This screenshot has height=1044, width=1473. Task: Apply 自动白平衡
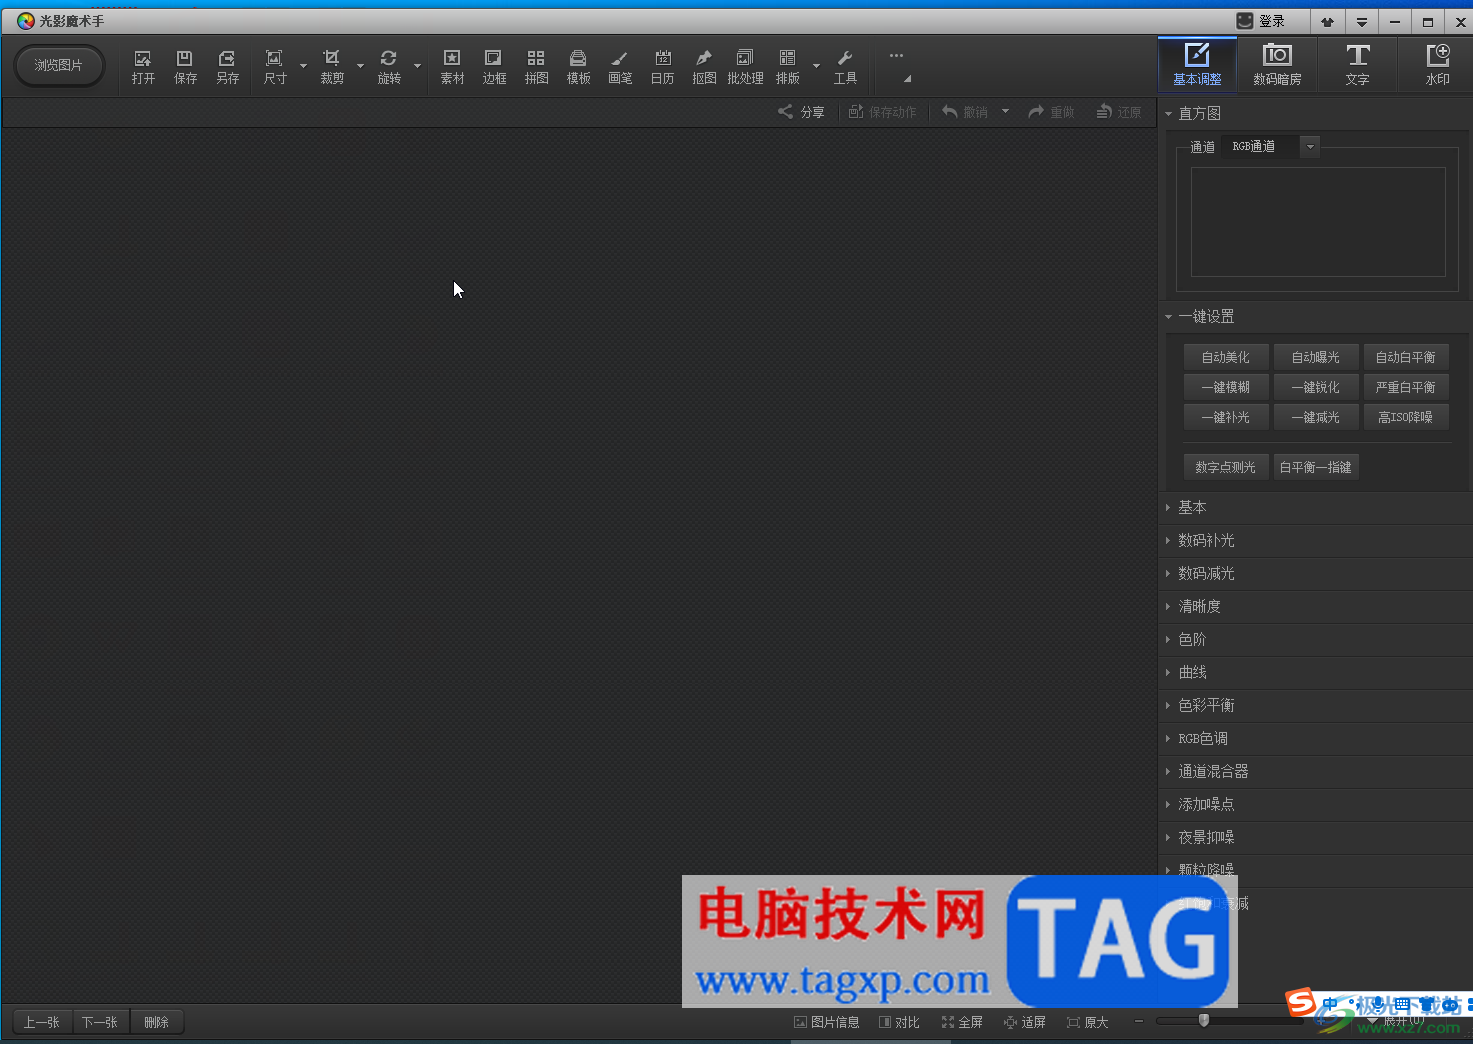(x=1406, y=357)
